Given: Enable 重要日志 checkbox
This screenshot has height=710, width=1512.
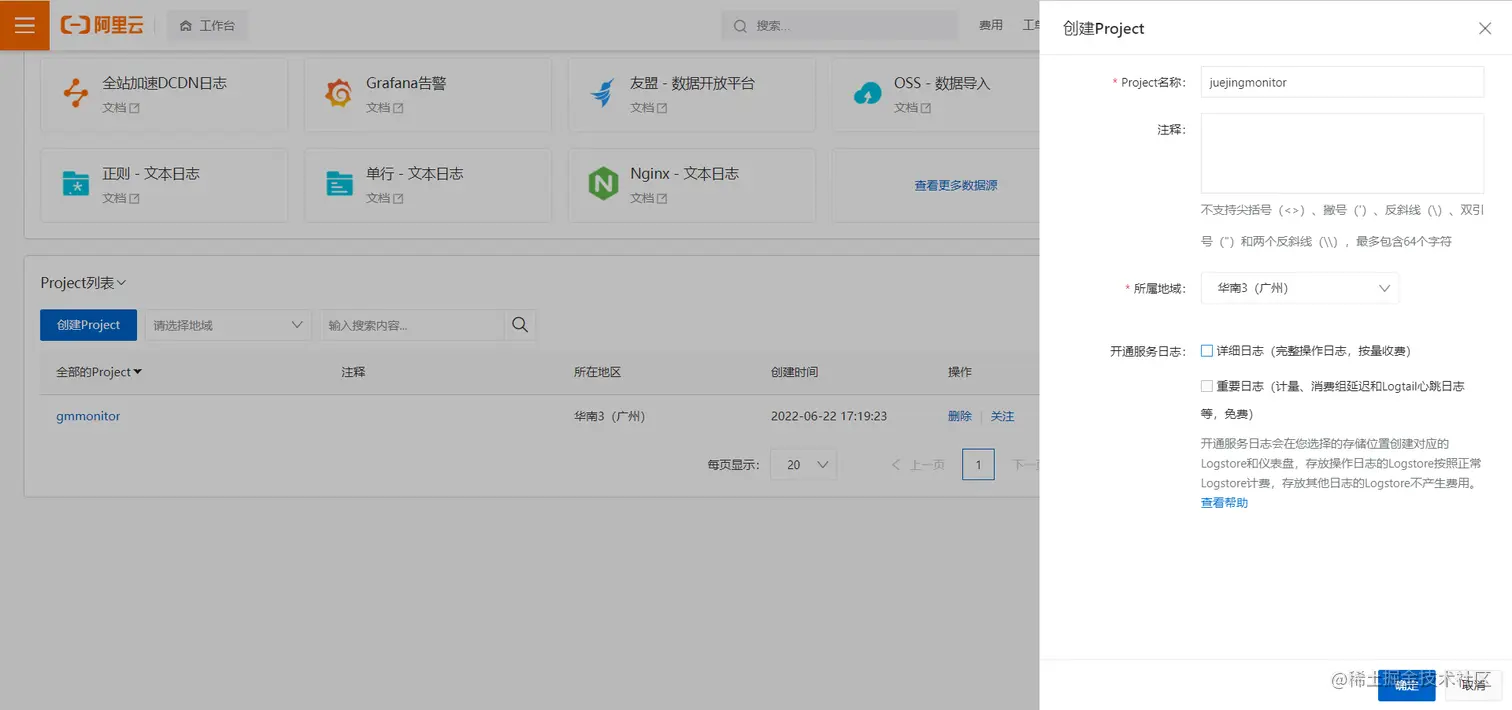Looking at the screenshot, I should pyautogui.click(x=1207, y=386).
